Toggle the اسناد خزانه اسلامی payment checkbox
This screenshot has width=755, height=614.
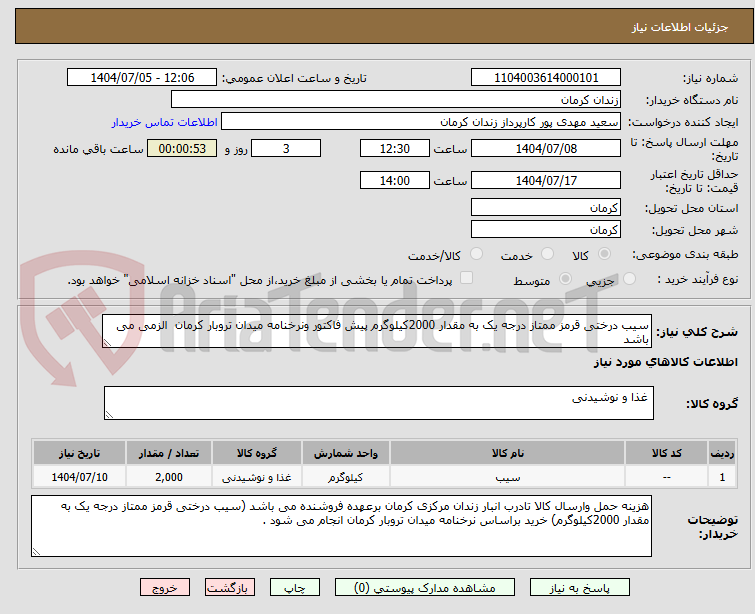point(466,278)
